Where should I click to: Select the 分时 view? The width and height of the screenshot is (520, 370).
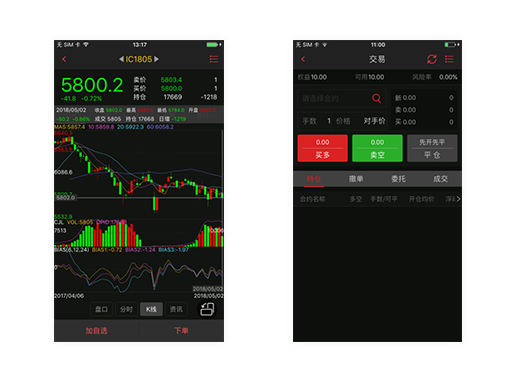point(126,309)
